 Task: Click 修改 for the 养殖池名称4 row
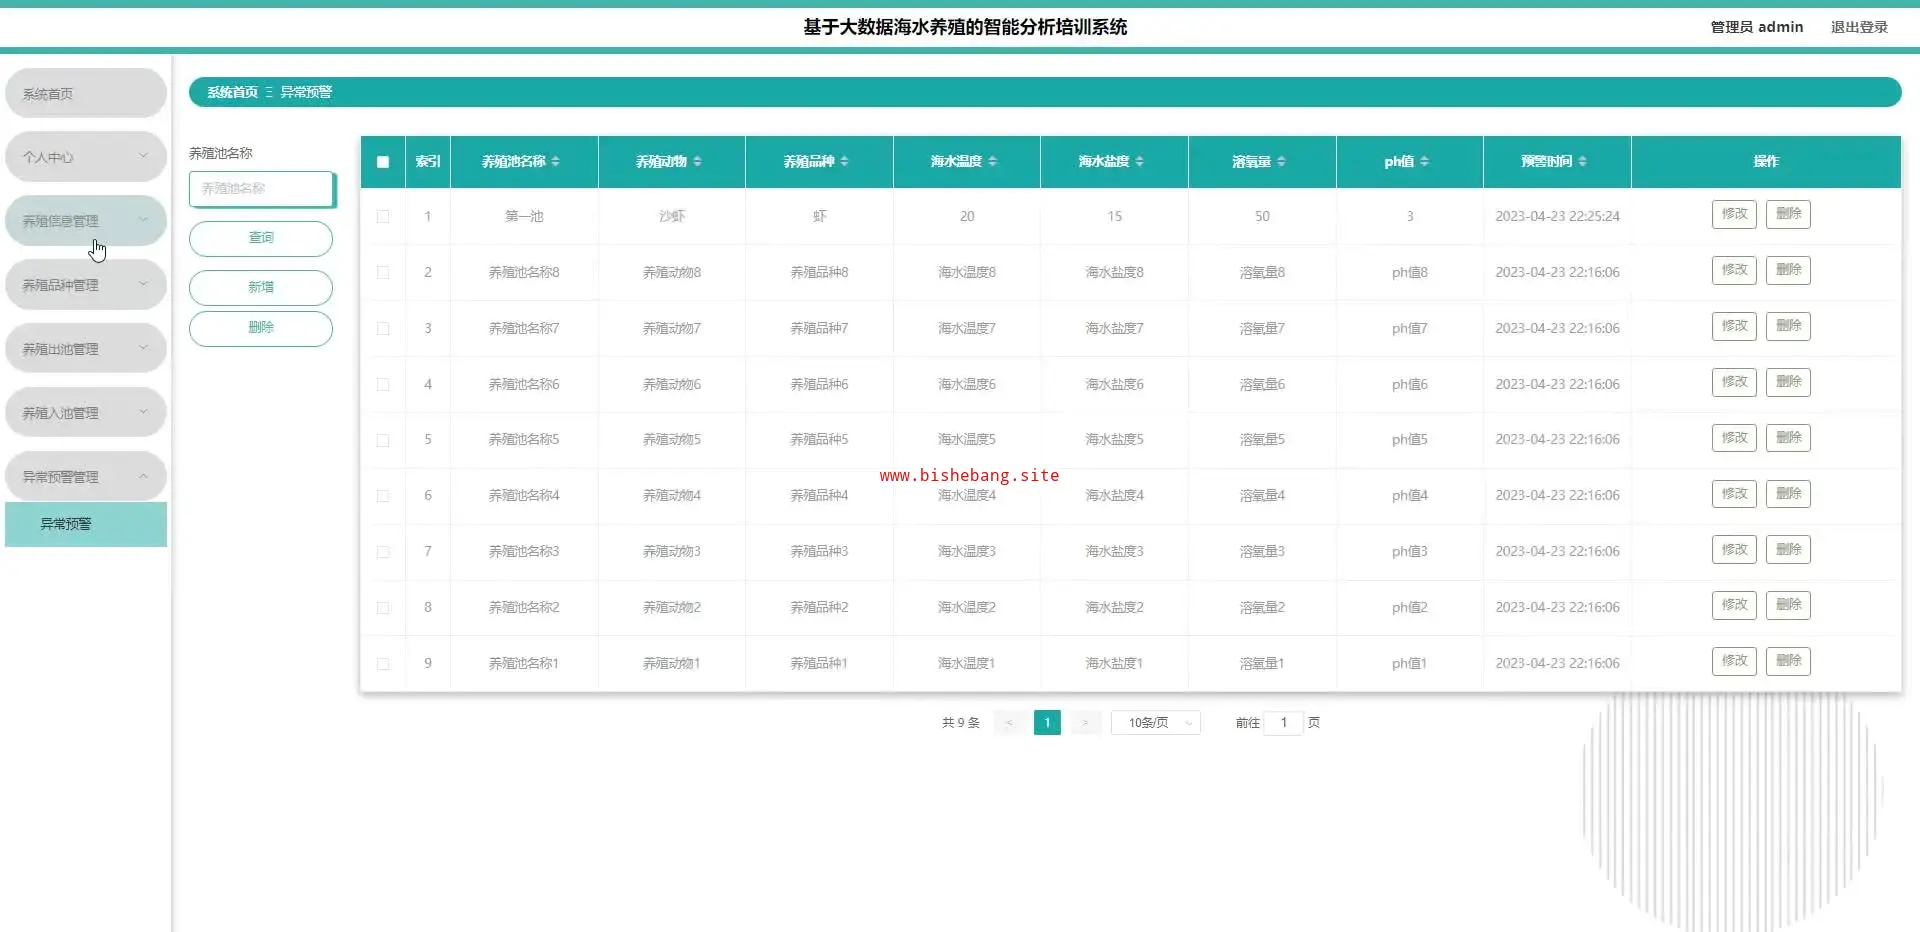click(1734, 494)
